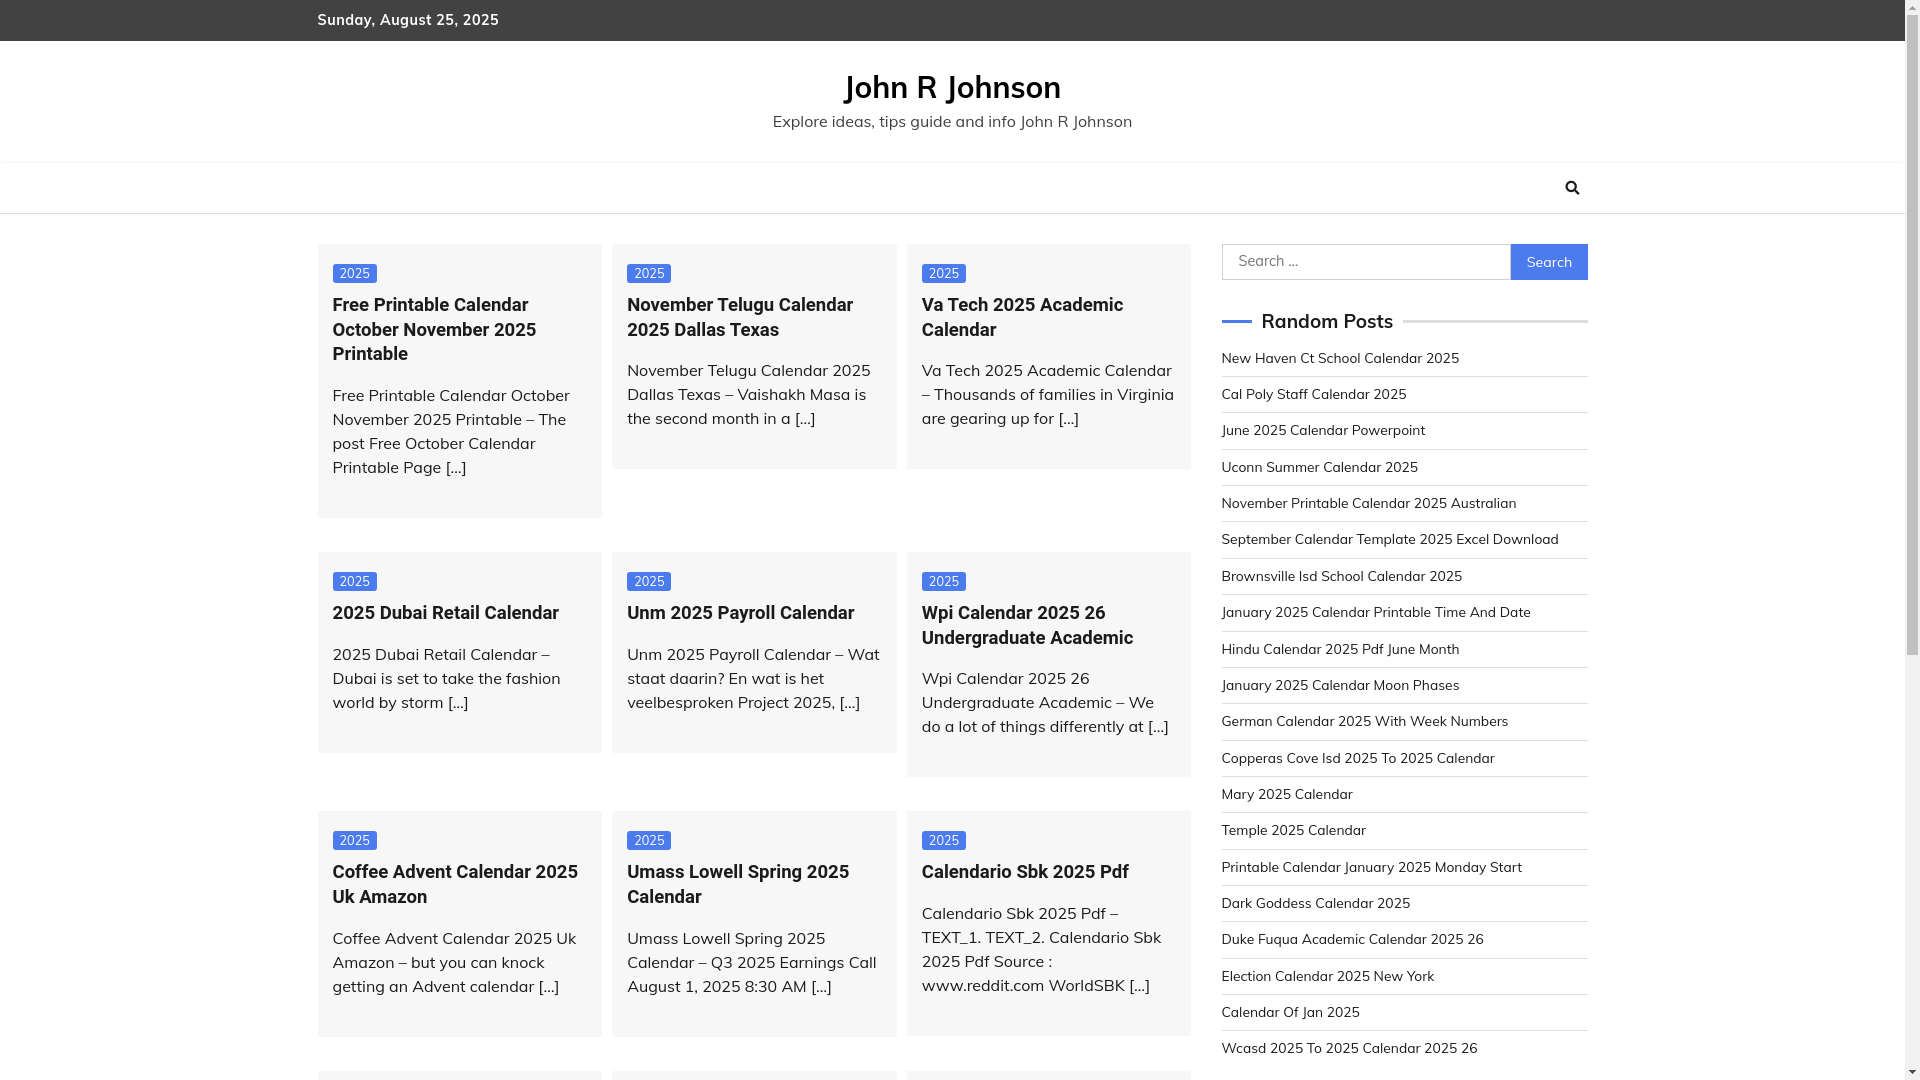Screen dimensions: 1920x1080
Task: Open November Printable Calendar 2025 Australian
Action: [1368, 503]
